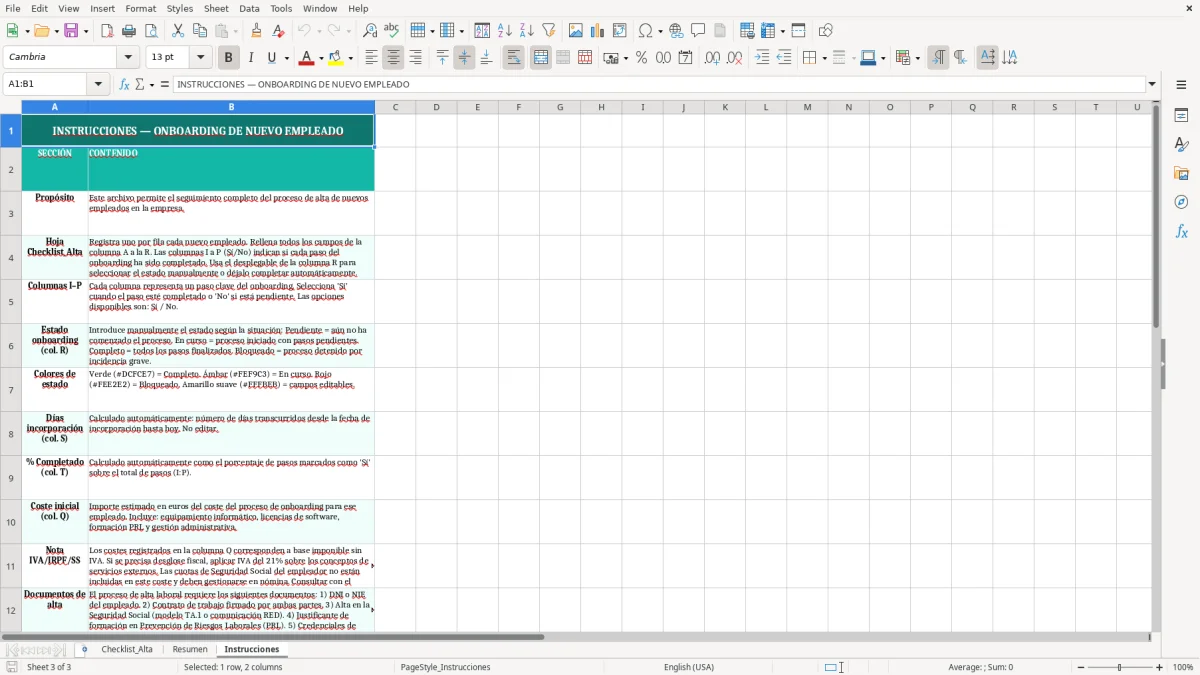This screenshot has width=1200, height=675.
Task: Toggle Center Vertically alignment
Action: [x=464, y=58]
